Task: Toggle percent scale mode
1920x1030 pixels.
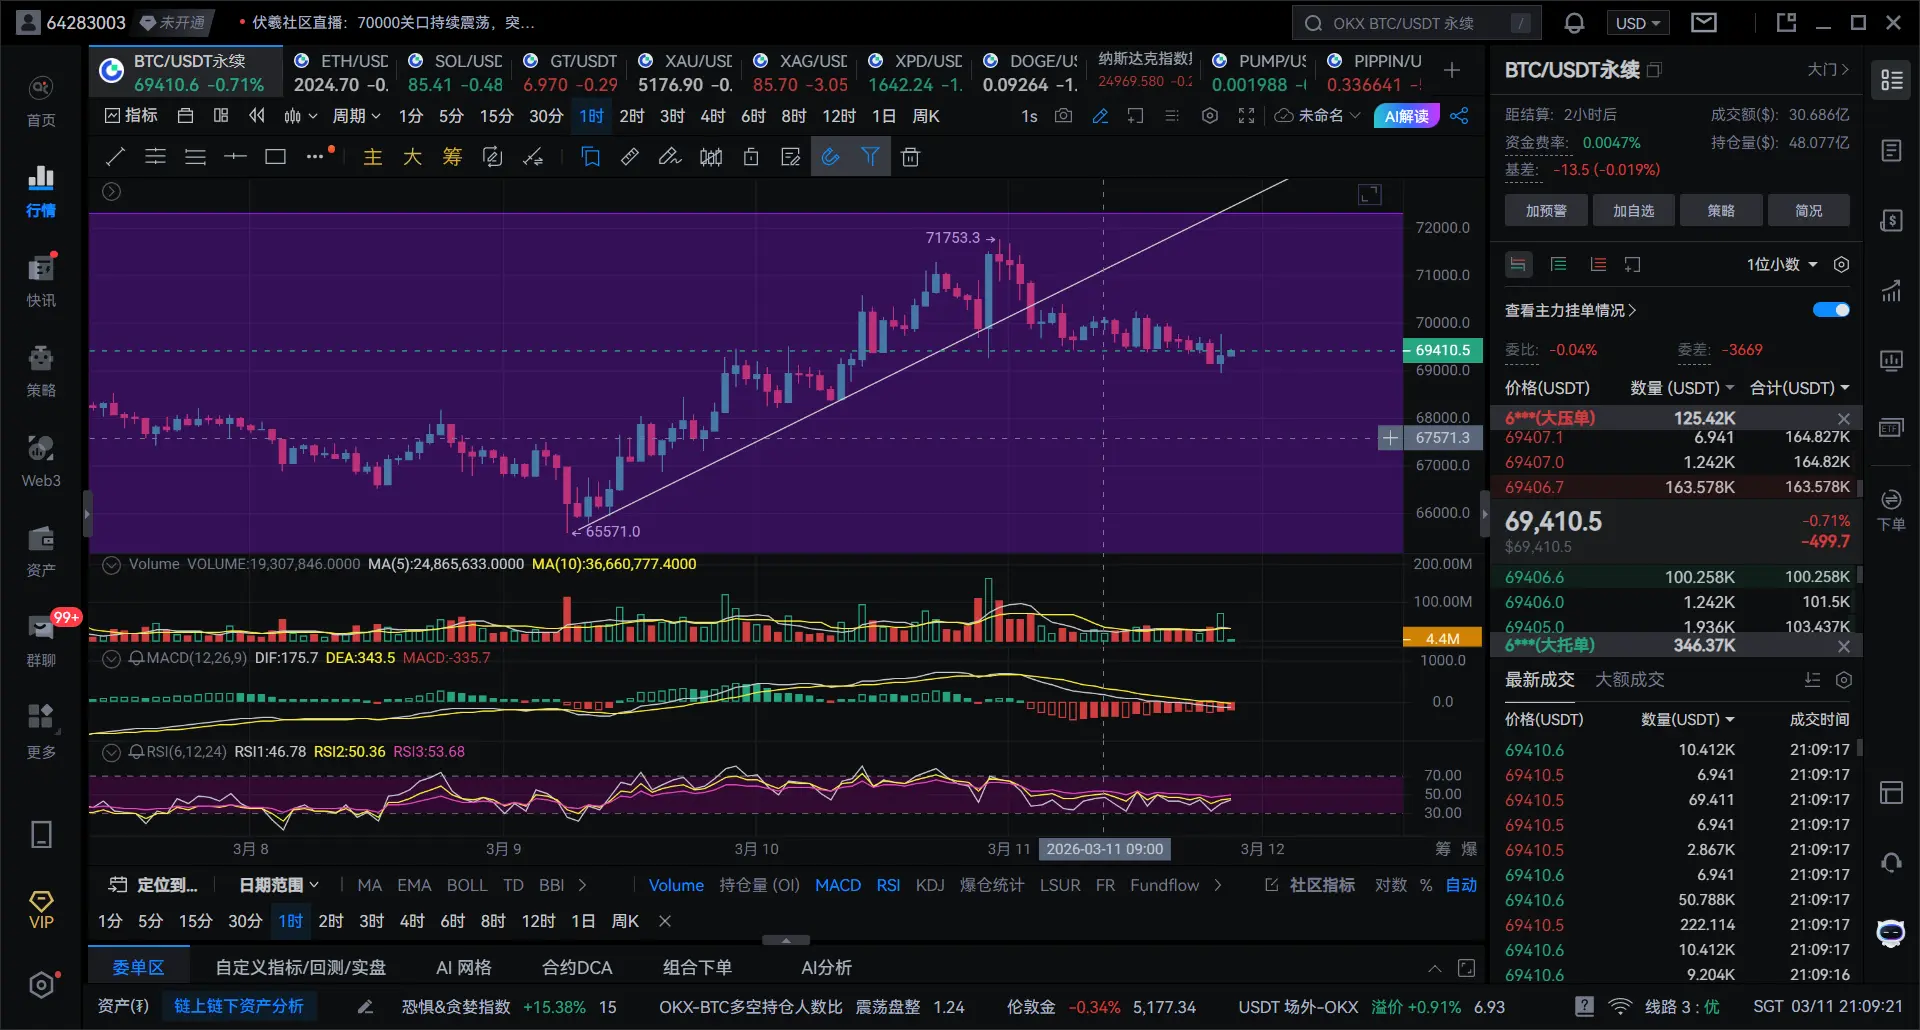Action: coord(1426,885)
